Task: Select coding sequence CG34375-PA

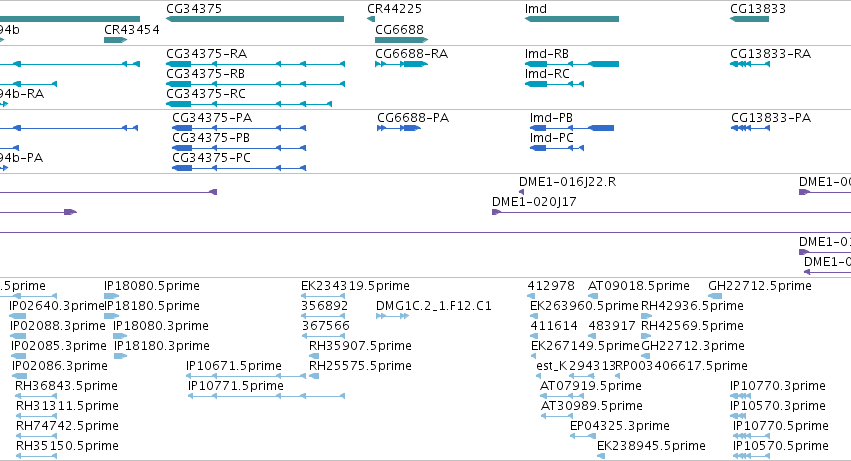Action: coord(239,128)
